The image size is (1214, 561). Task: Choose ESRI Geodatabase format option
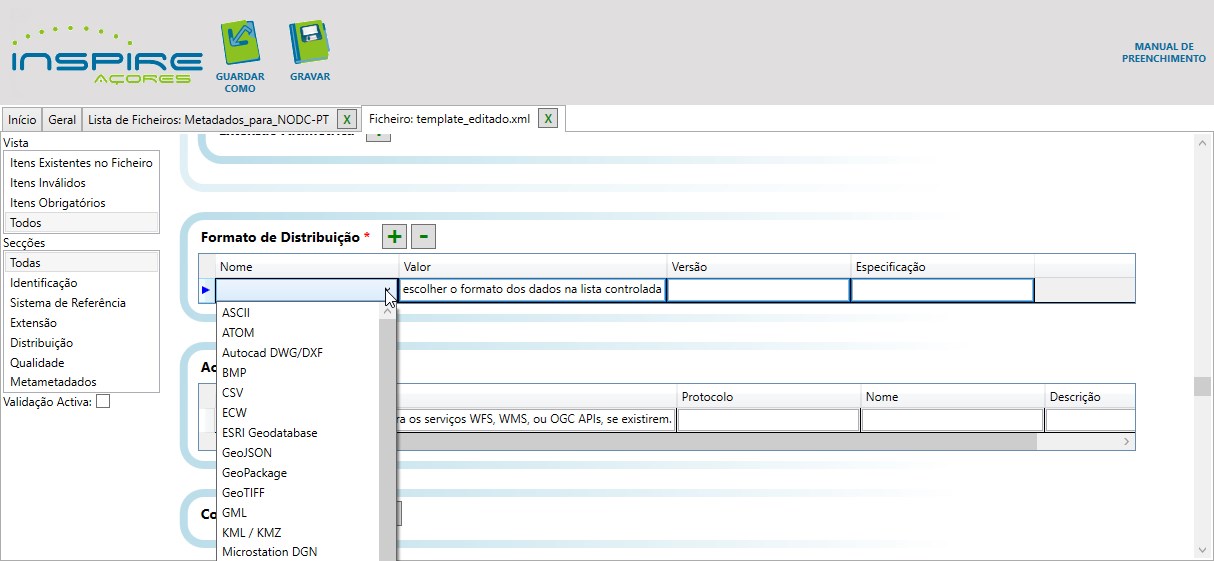(269, 433)
